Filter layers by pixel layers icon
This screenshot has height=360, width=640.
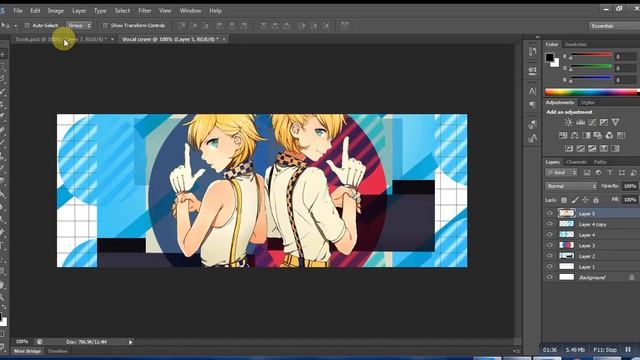587,173
